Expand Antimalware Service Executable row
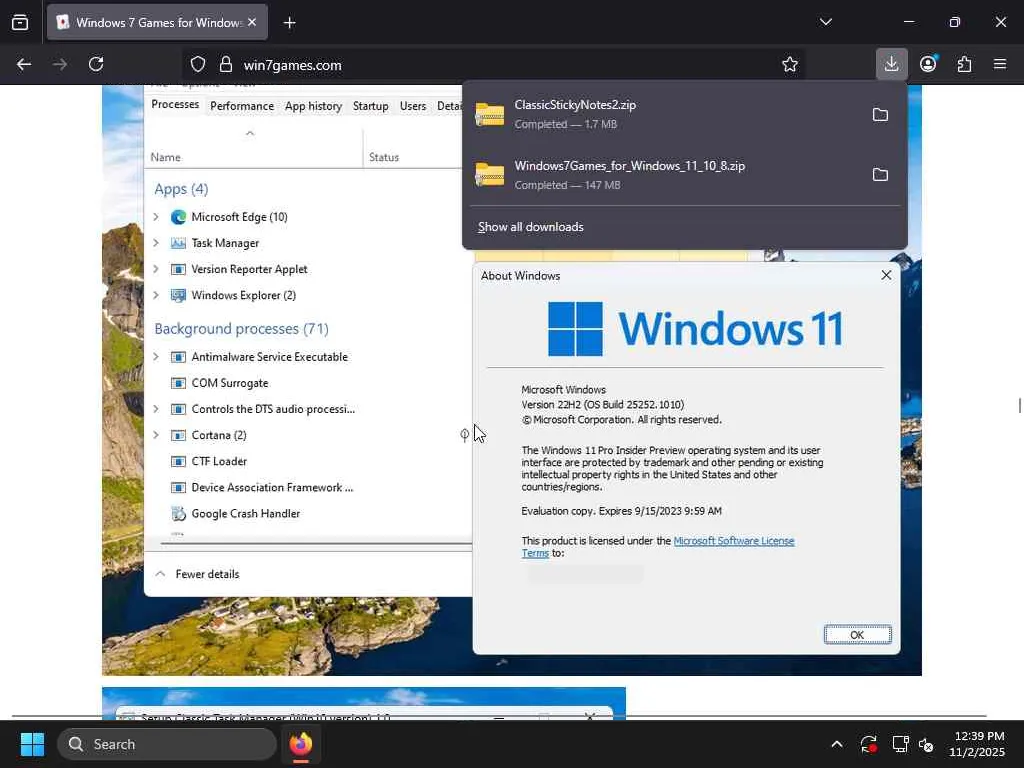The height and width of the screenshot is (768, 1024). [x=156, y=357]
